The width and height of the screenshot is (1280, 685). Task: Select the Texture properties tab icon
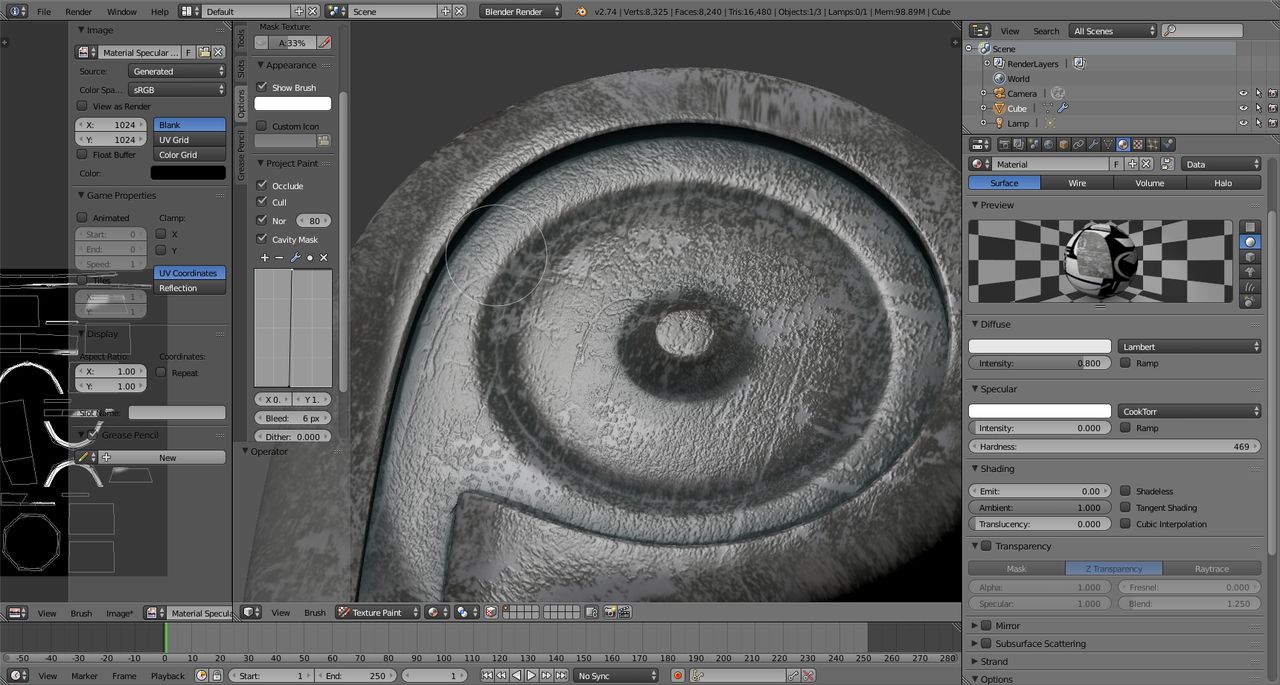(1138, 144)
